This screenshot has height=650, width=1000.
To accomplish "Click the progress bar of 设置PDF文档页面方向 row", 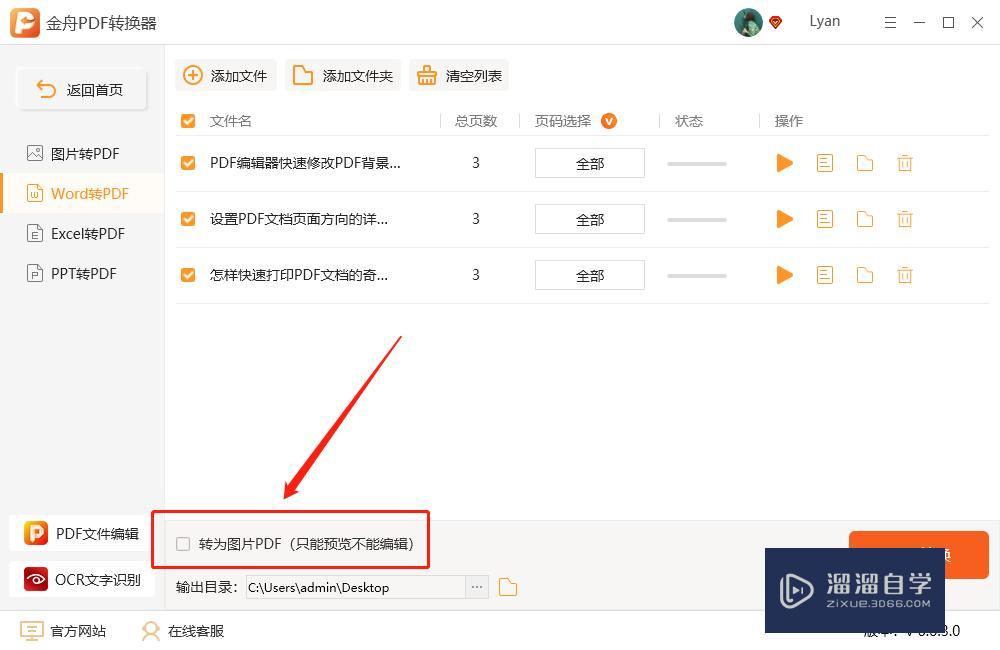I will click(x=696, y=220).
